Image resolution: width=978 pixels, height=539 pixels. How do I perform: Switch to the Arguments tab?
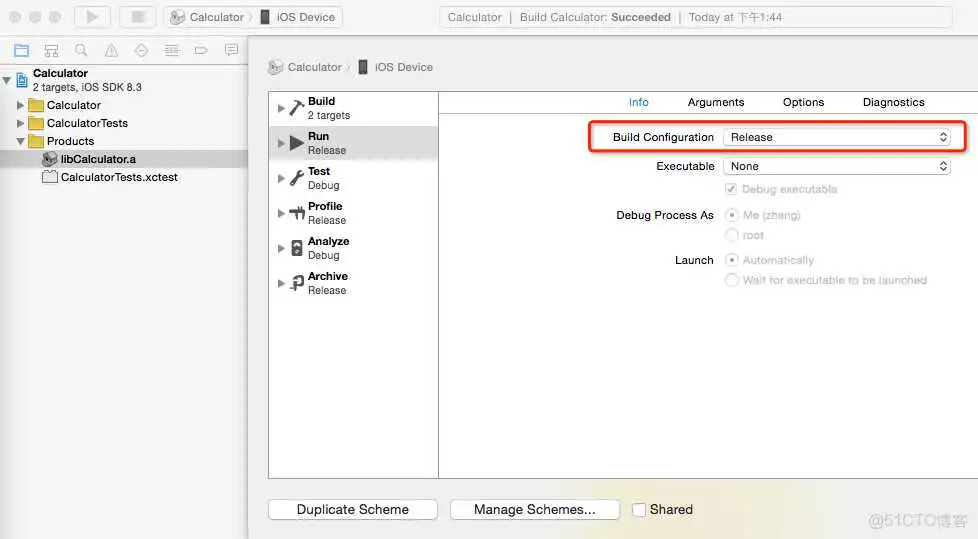coord(715,102)
